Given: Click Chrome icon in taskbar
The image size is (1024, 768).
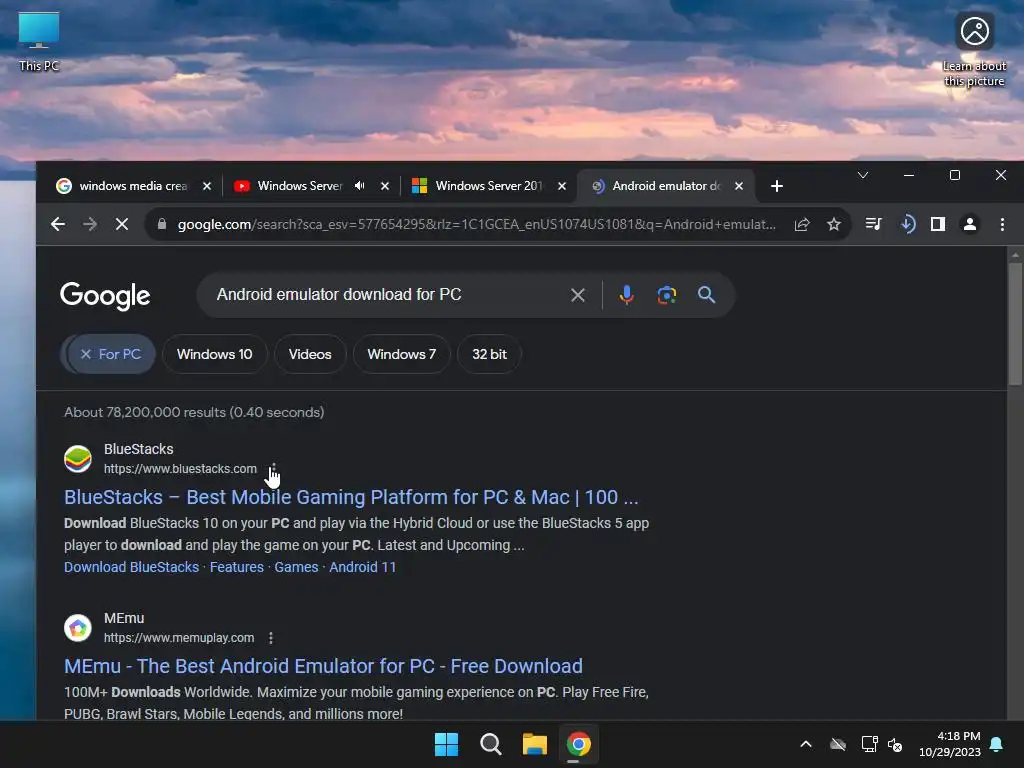Looking at the screenshot, I should [x=579, y=744].
